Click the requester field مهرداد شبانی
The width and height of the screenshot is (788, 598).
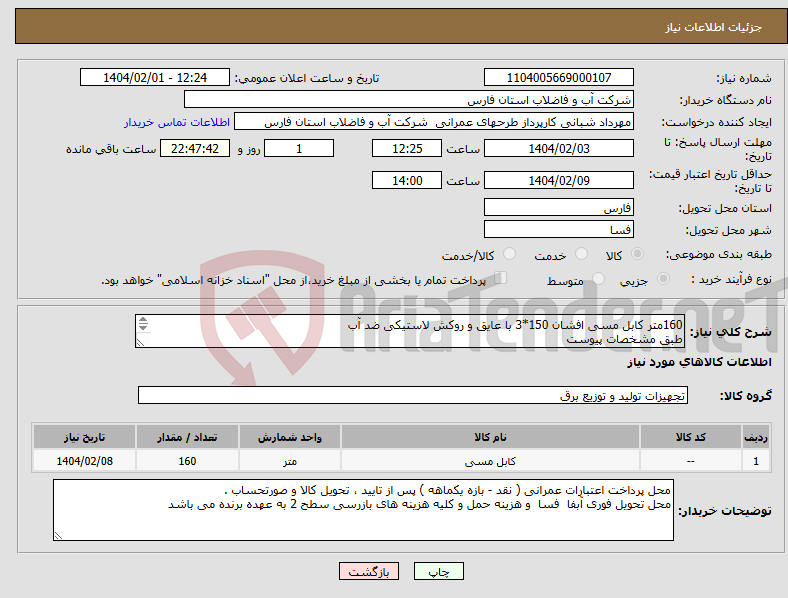click(x=434, y=122)
